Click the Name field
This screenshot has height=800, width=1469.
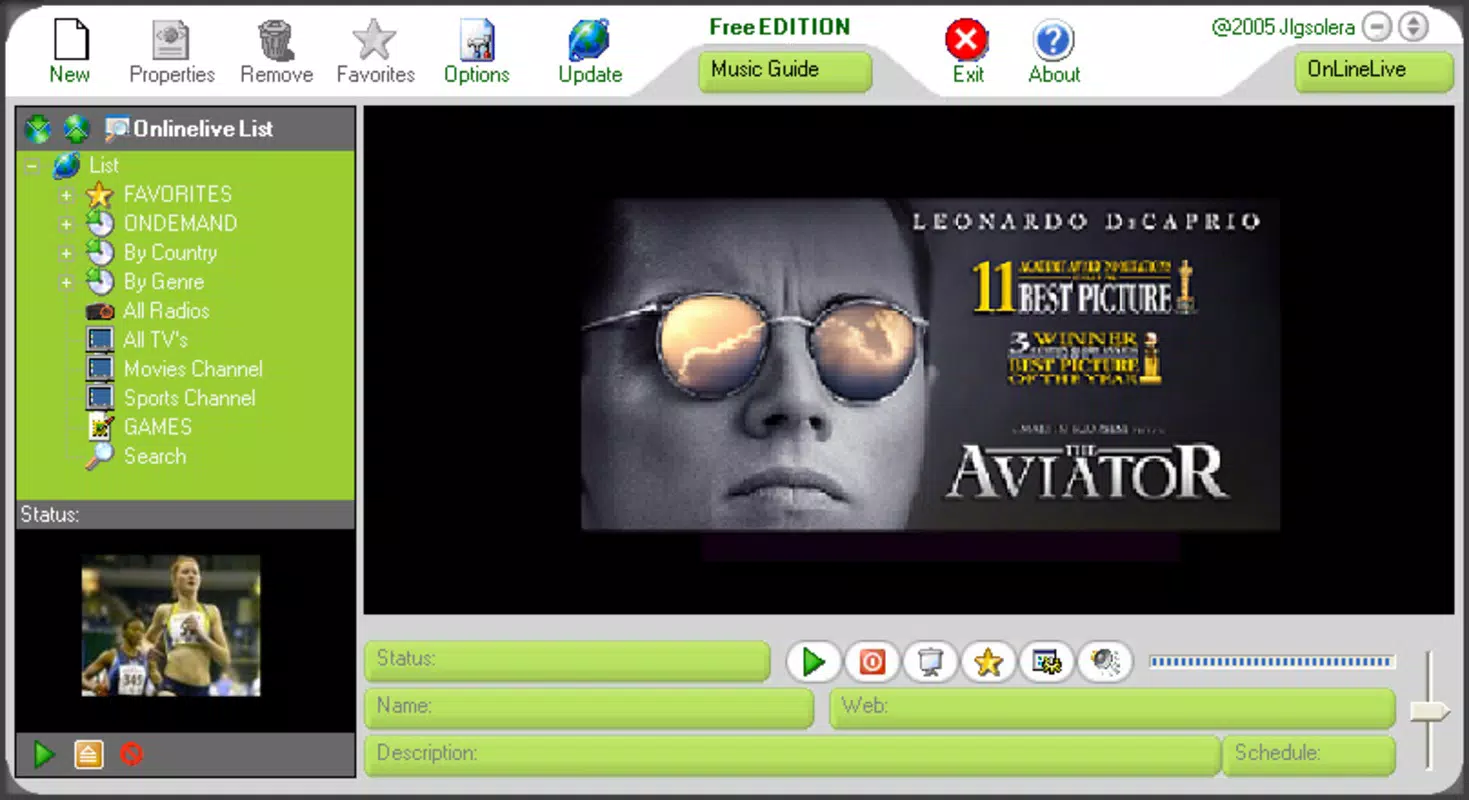(589, 708)
